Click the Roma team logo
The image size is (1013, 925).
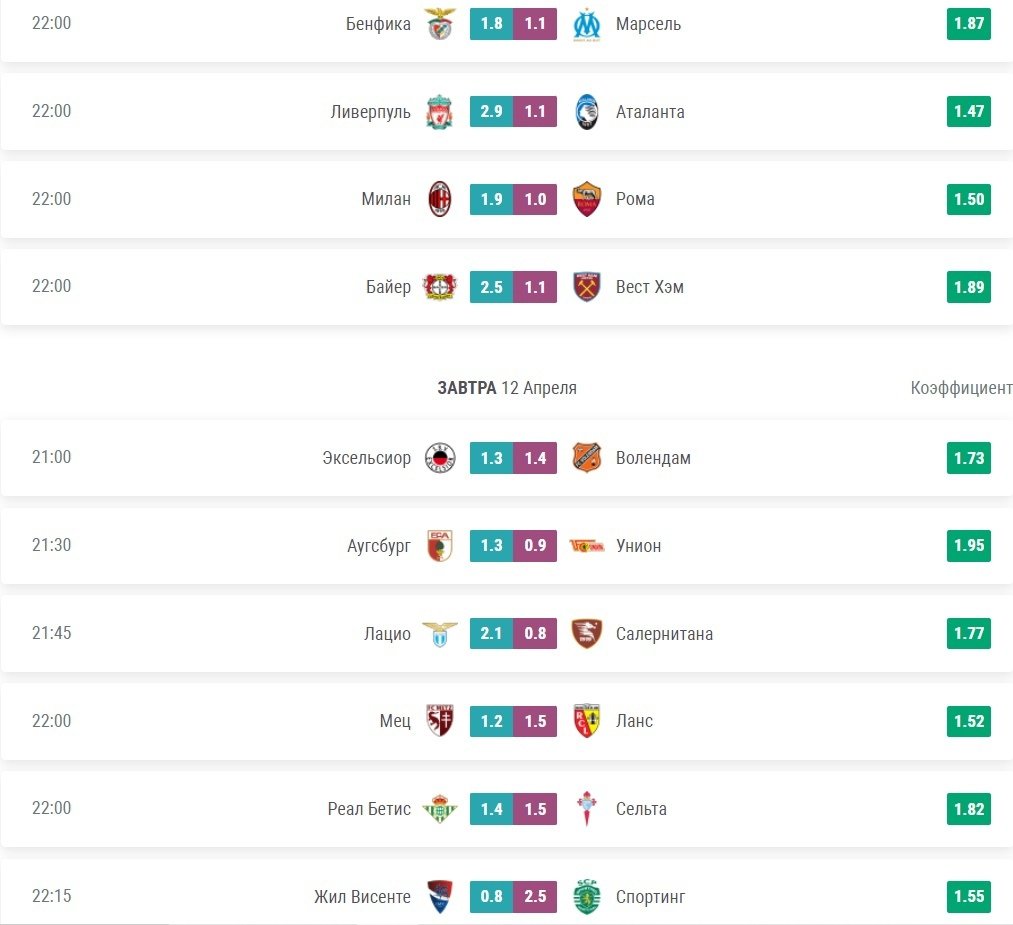tap(587, 199)
